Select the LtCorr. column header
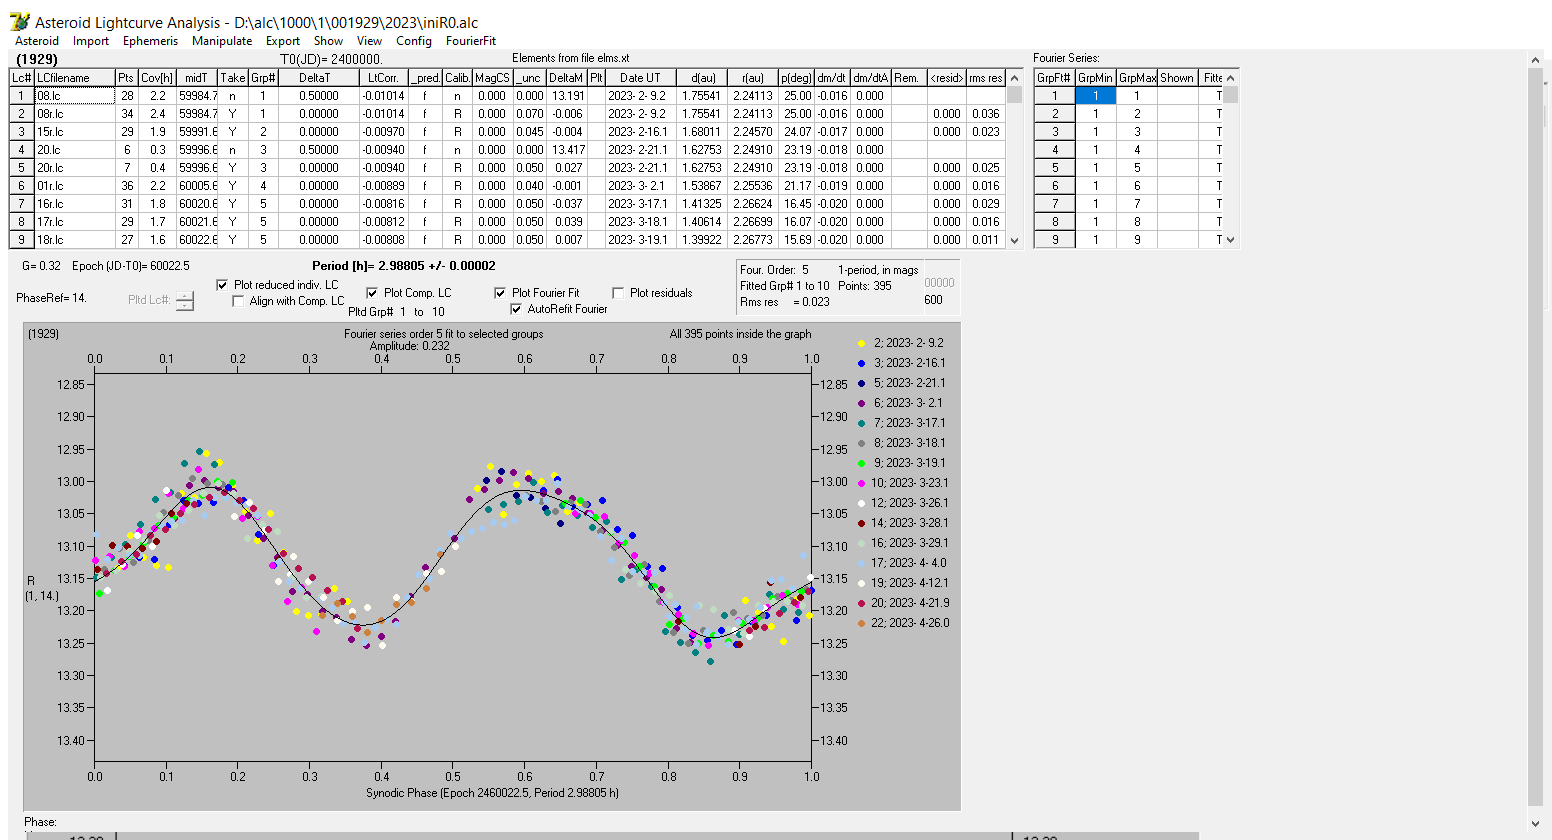 [383, 78]
